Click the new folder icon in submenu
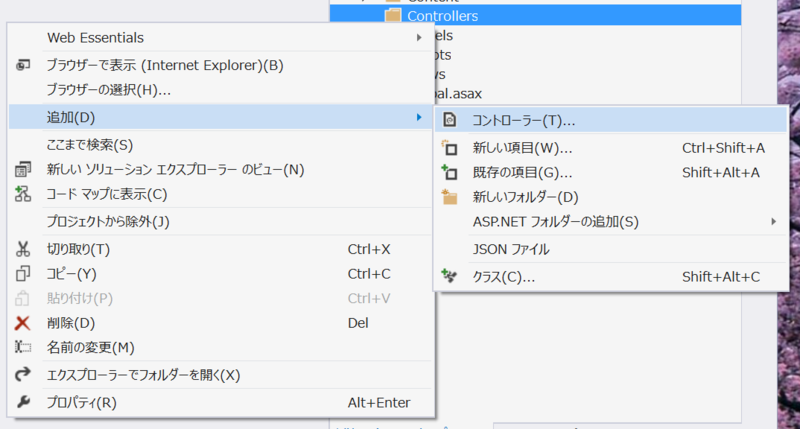Image resolution: width=800 pixels, height=429 pixels. tap(449, 197)
